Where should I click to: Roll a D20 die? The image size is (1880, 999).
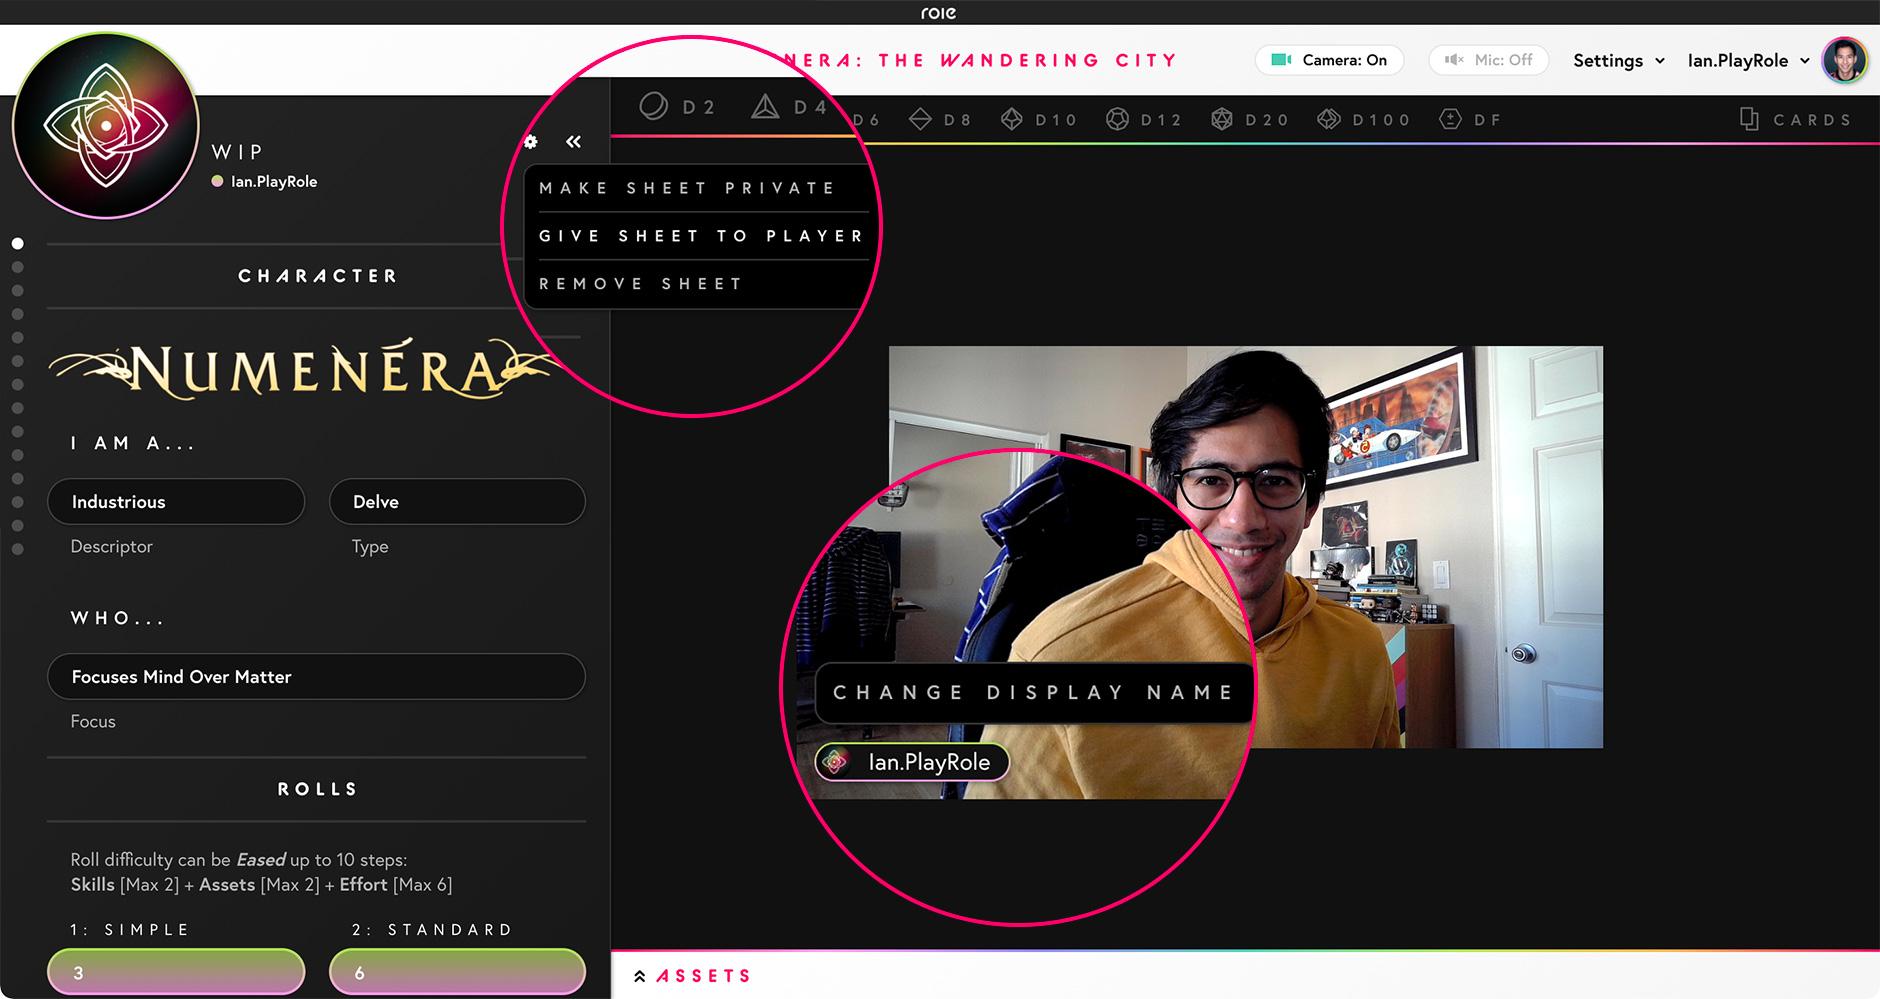tap(1250, 120)
